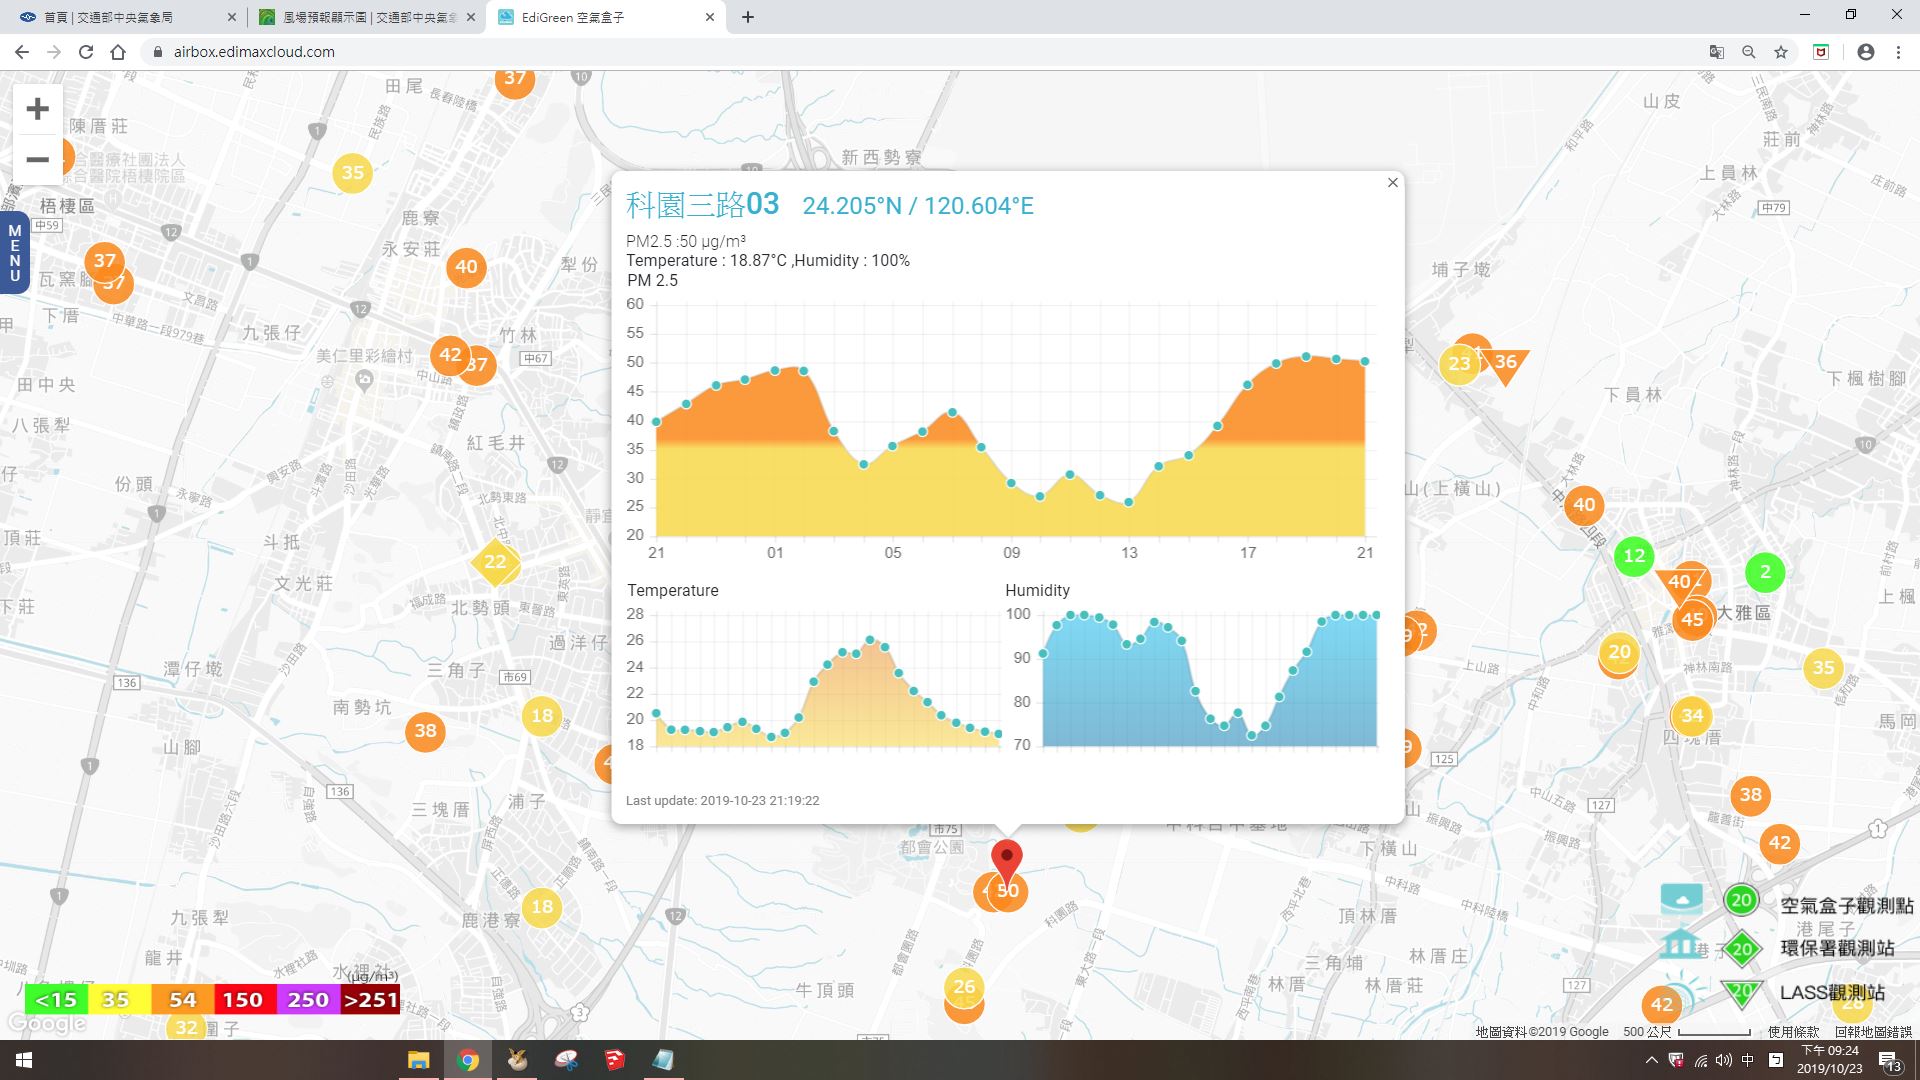Select the orange 38 marker near 南勢坑

pos(426,730)
